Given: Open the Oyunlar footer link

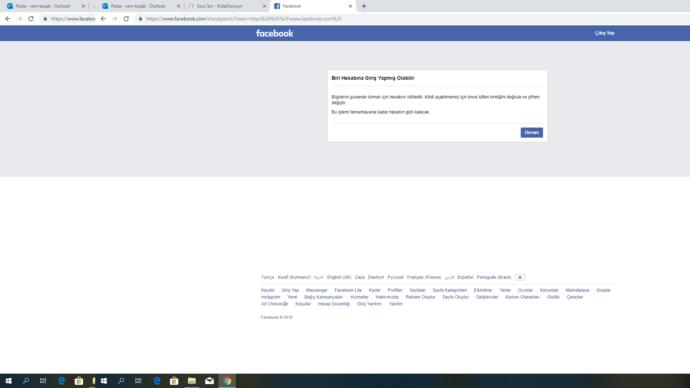Looking at the screenshot, I should (x=525, y=290).
